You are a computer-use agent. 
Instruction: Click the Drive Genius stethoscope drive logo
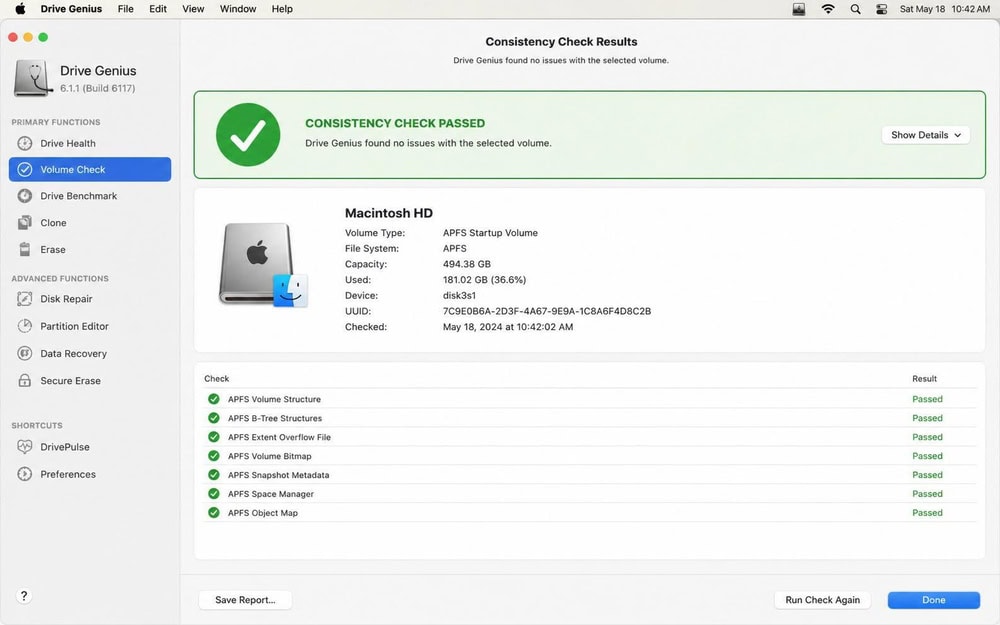pyautogui.click(x=33, y=78)
